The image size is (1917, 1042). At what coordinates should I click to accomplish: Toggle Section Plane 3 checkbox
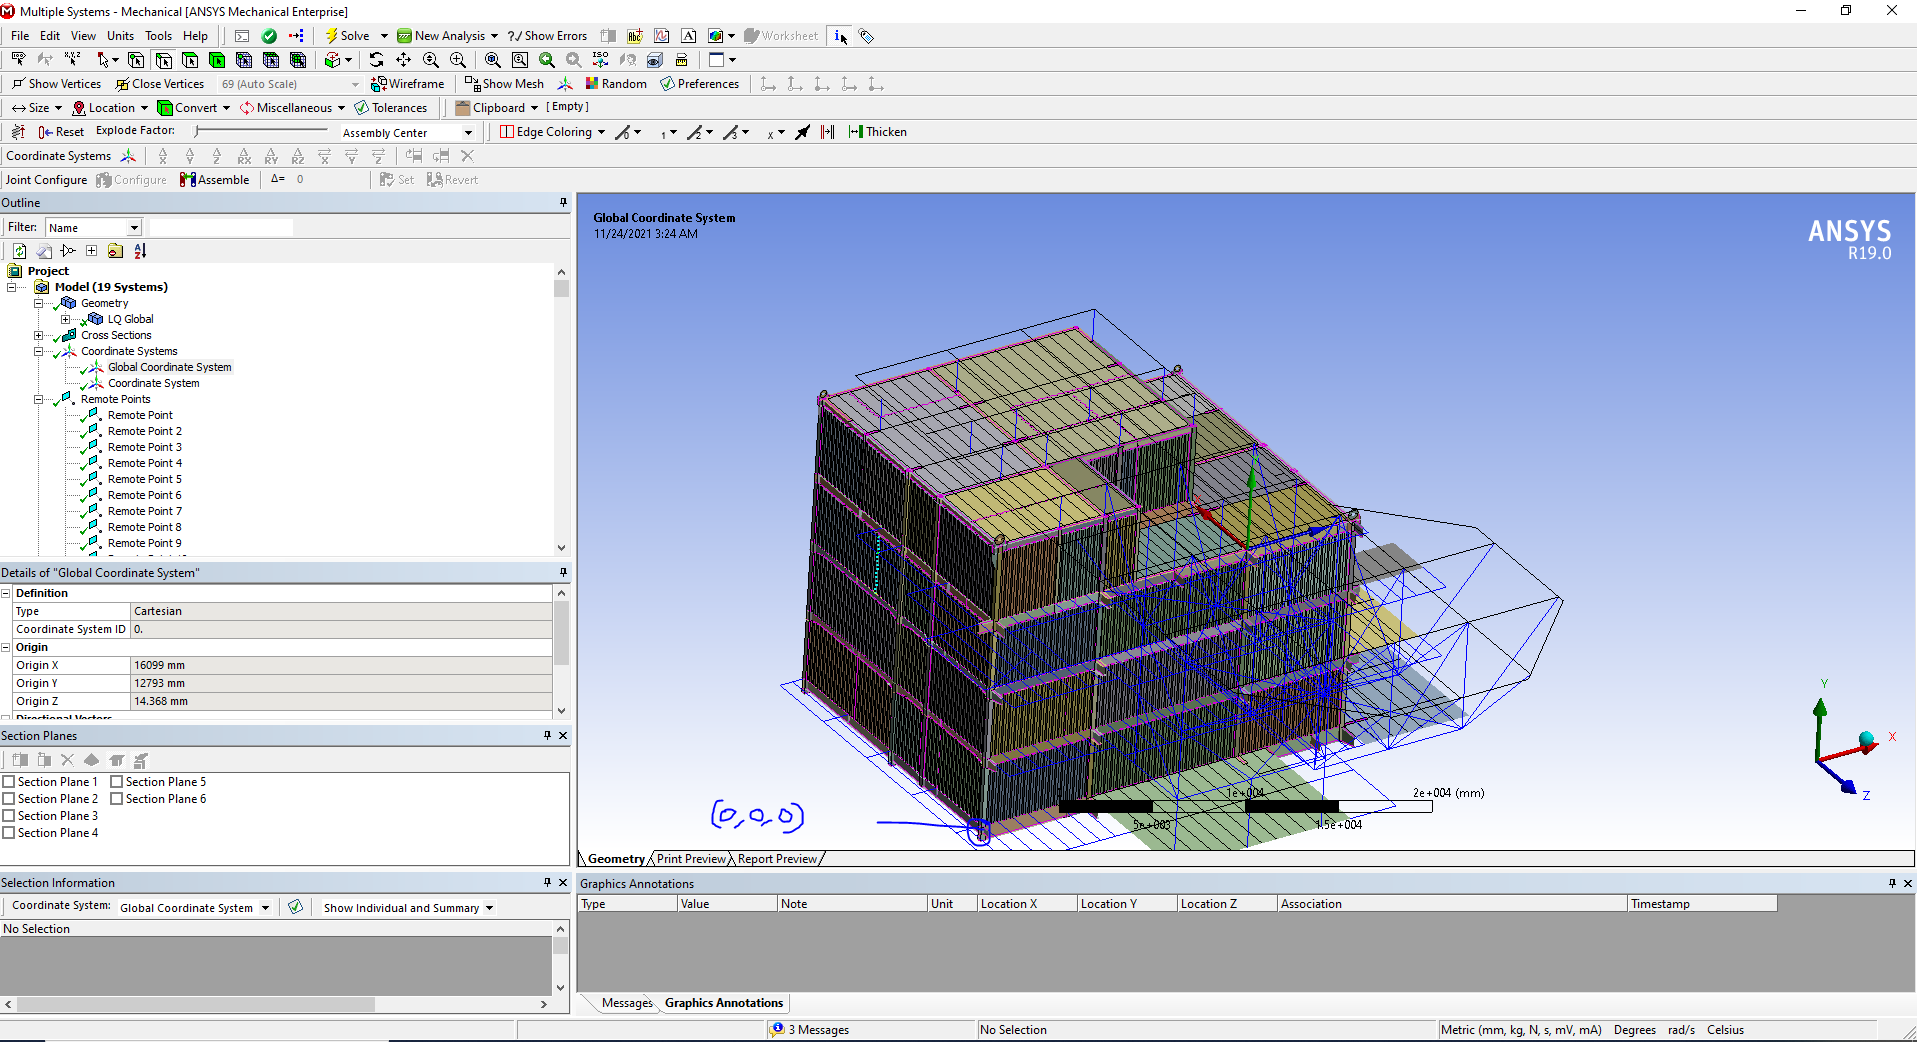click(x=9, y=816)
